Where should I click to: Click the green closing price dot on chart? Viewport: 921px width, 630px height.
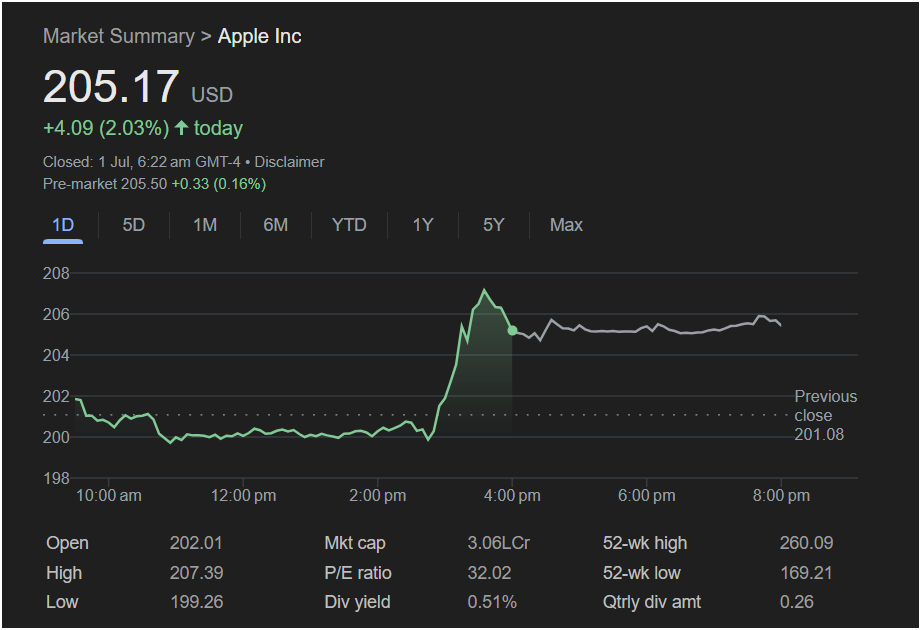512,331
